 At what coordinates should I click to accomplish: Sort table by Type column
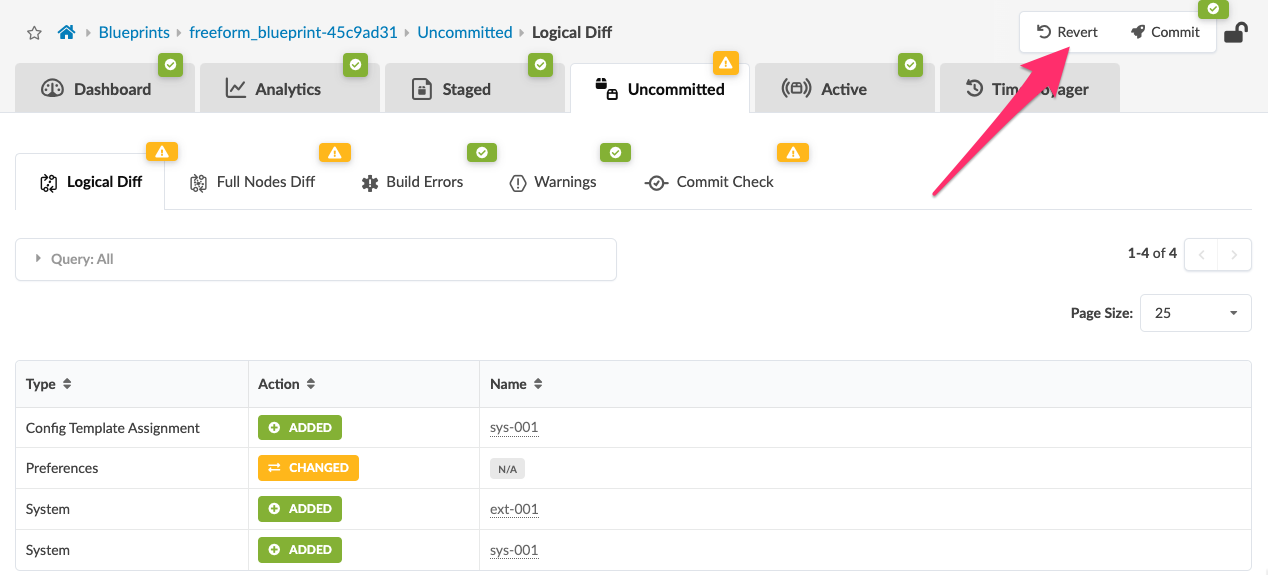[67, 384]
